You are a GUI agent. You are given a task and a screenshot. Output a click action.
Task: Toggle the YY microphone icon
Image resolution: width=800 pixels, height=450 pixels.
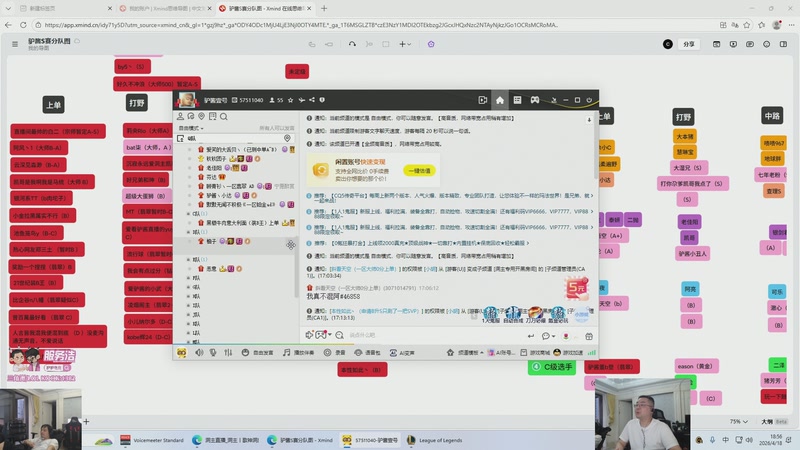213,353
